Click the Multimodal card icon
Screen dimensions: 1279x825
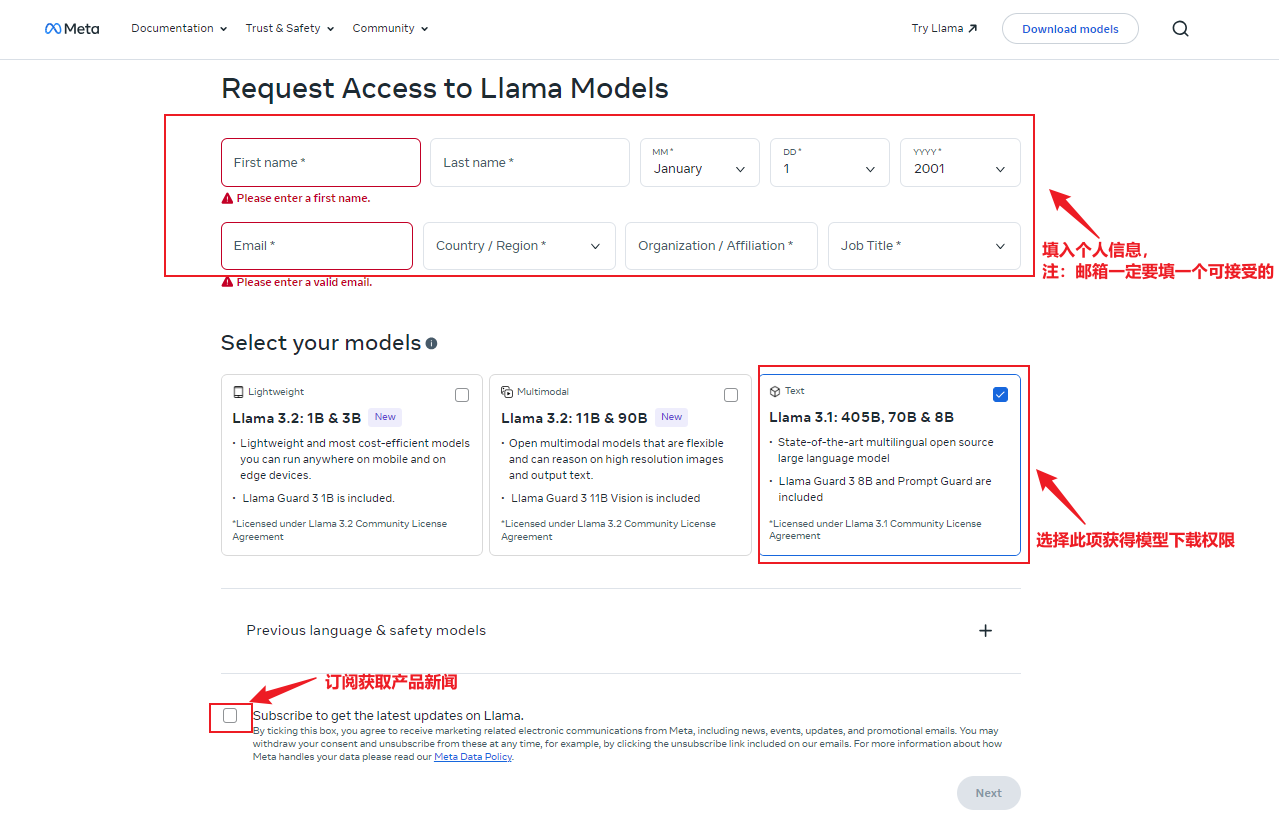507,392
